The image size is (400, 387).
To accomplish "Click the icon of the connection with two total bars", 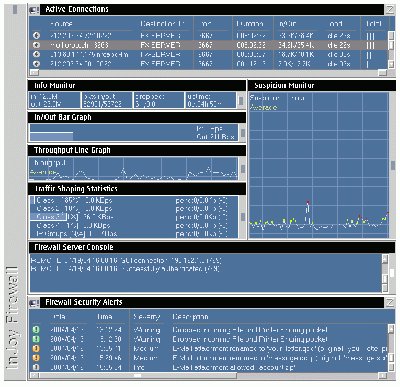I will tap(37, 54).
